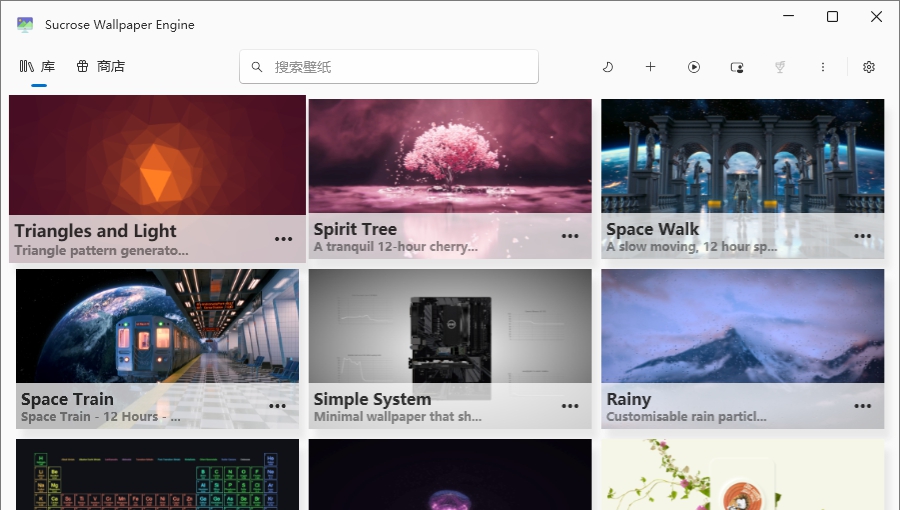Click the 'Triangle pattern generato...' description
The width and height of the screenshot is (900, 510).
(x=102, y=251)
